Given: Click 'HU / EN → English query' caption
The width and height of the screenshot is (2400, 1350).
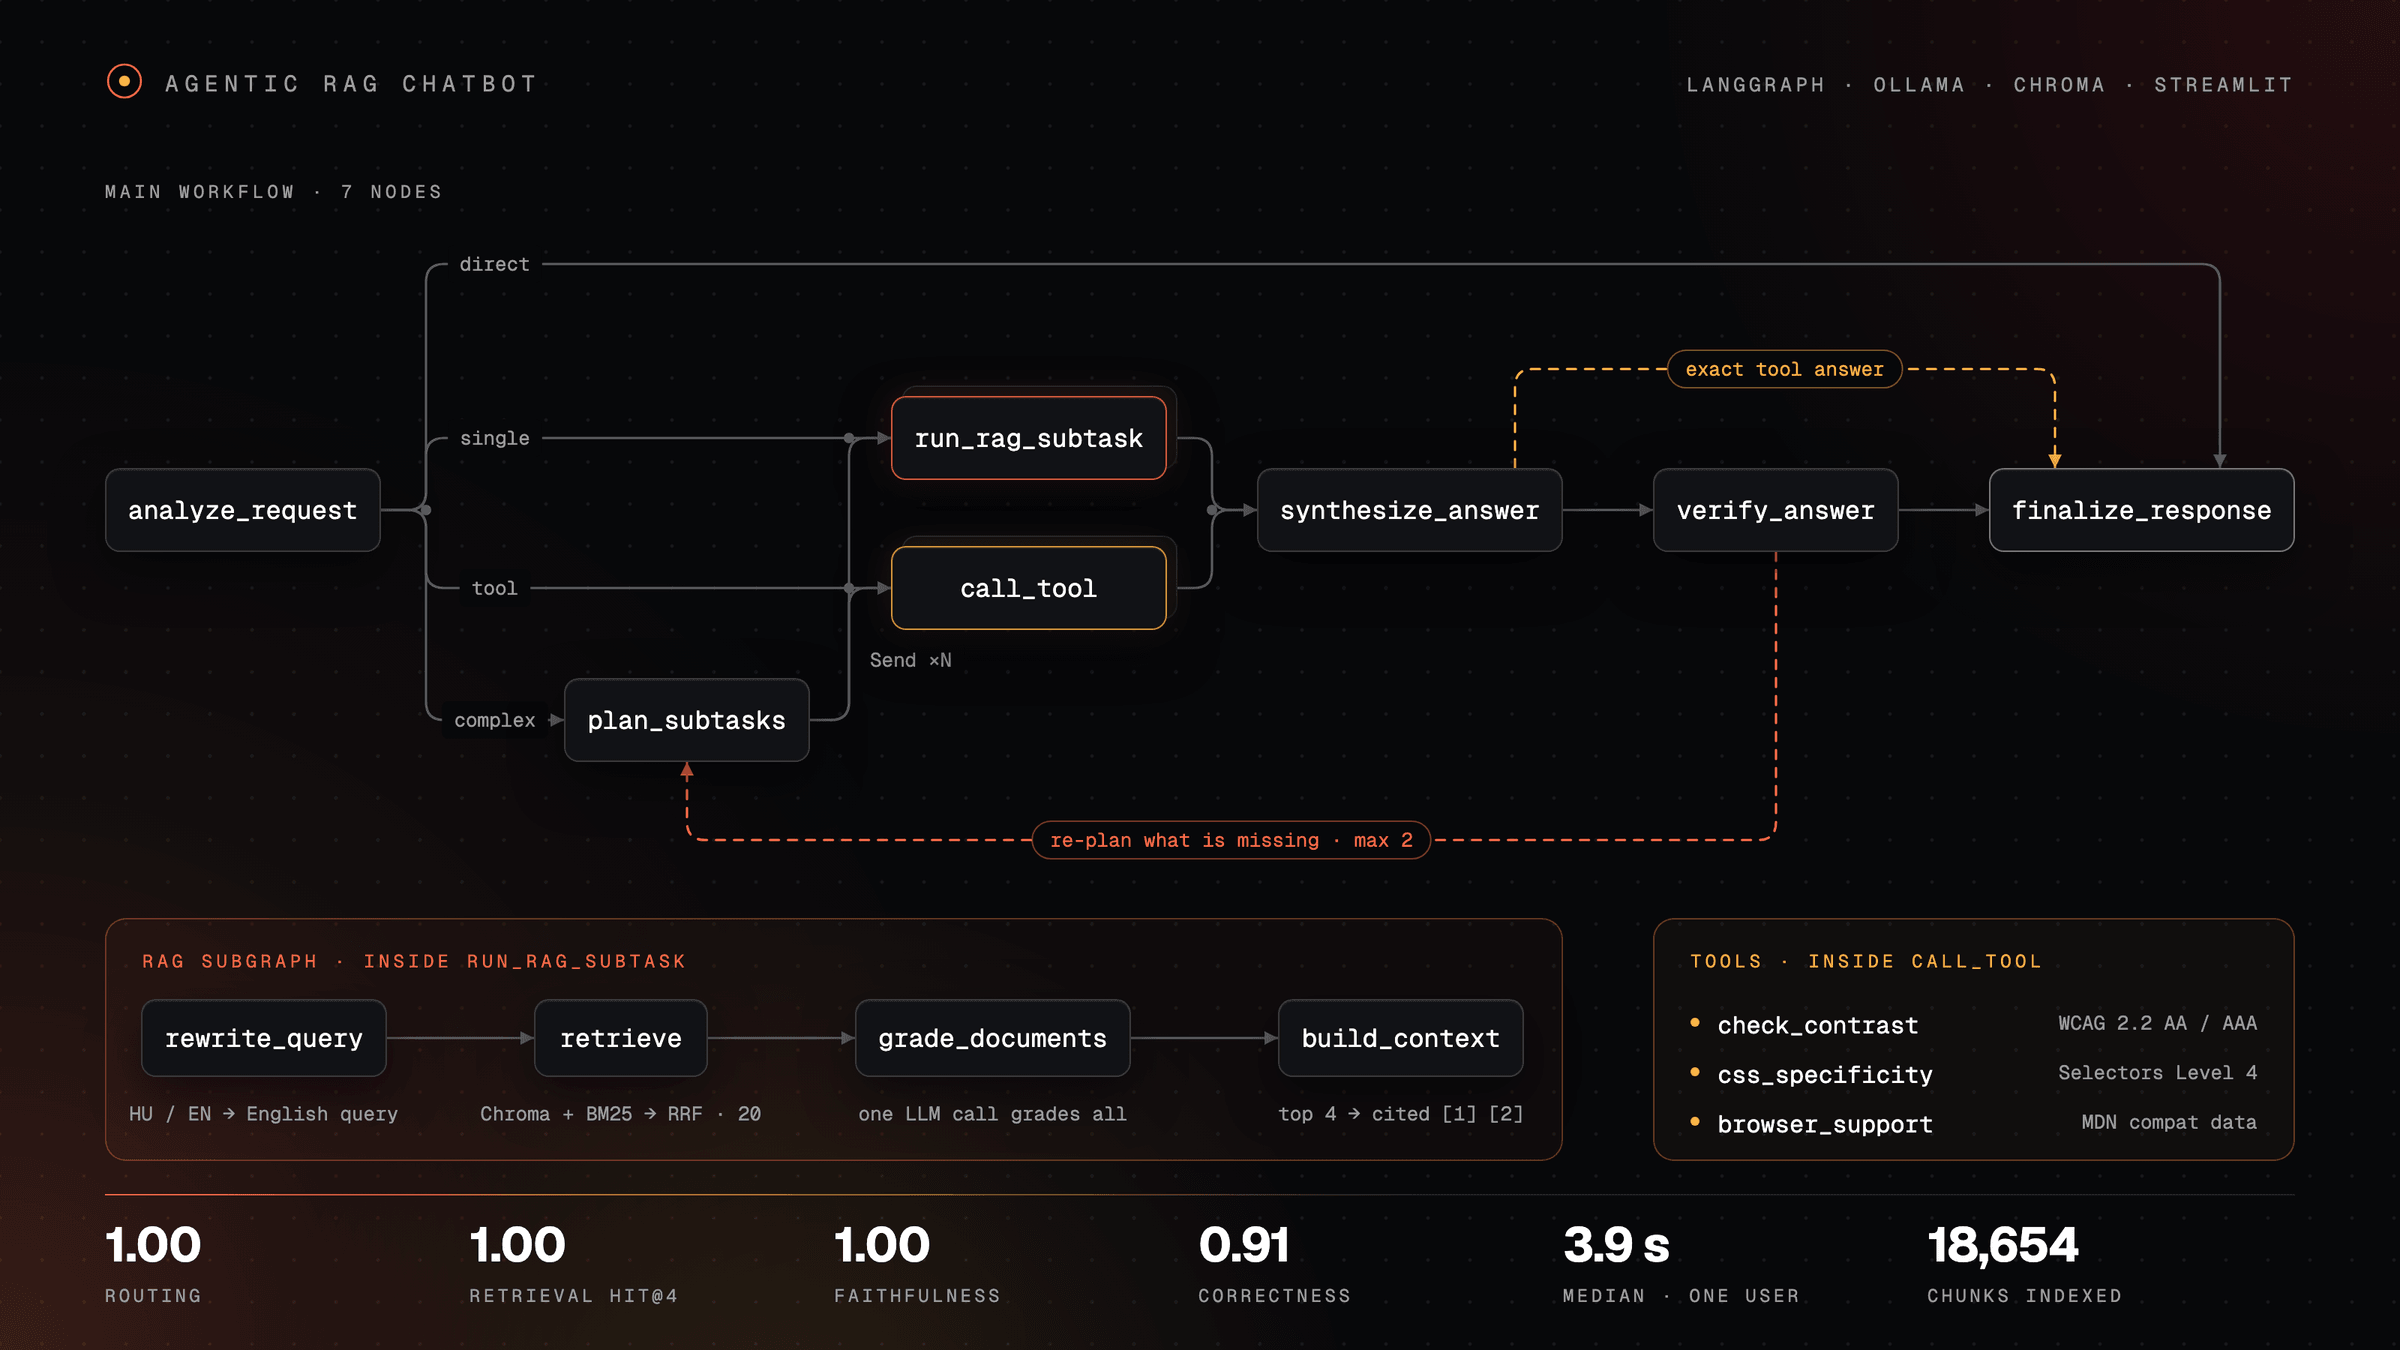Looking at the screenshot, I should pyautogui.click(x=264, y=1114).
